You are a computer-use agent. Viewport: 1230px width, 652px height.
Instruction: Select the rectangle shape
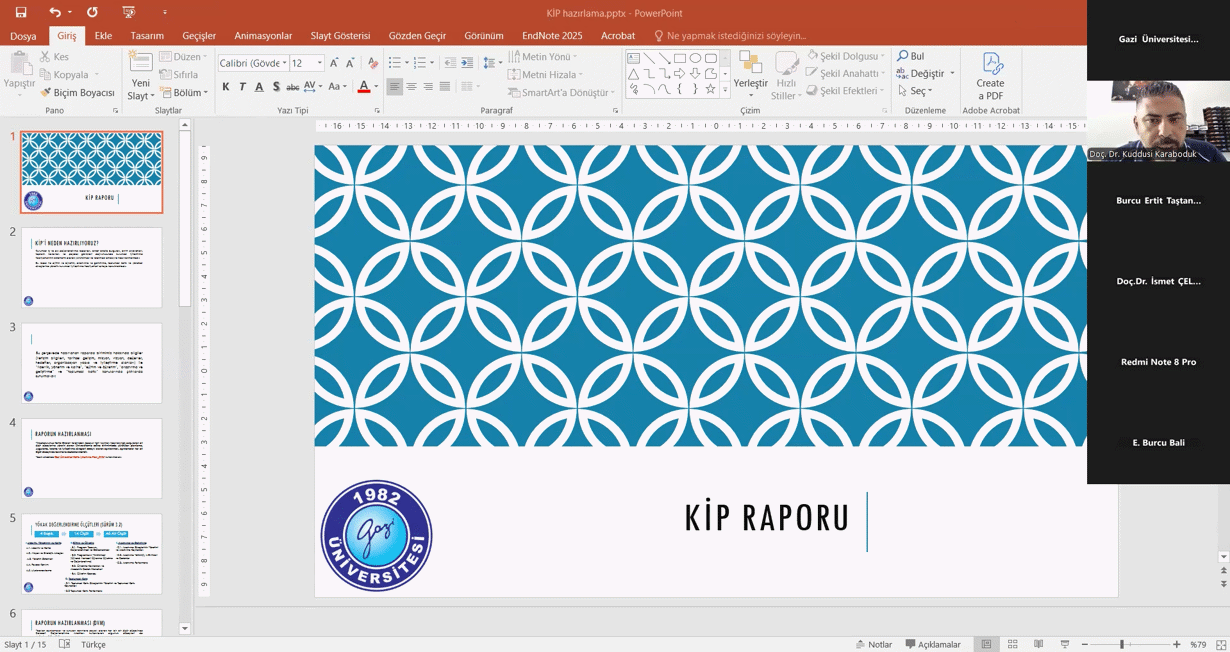[679, 58]
